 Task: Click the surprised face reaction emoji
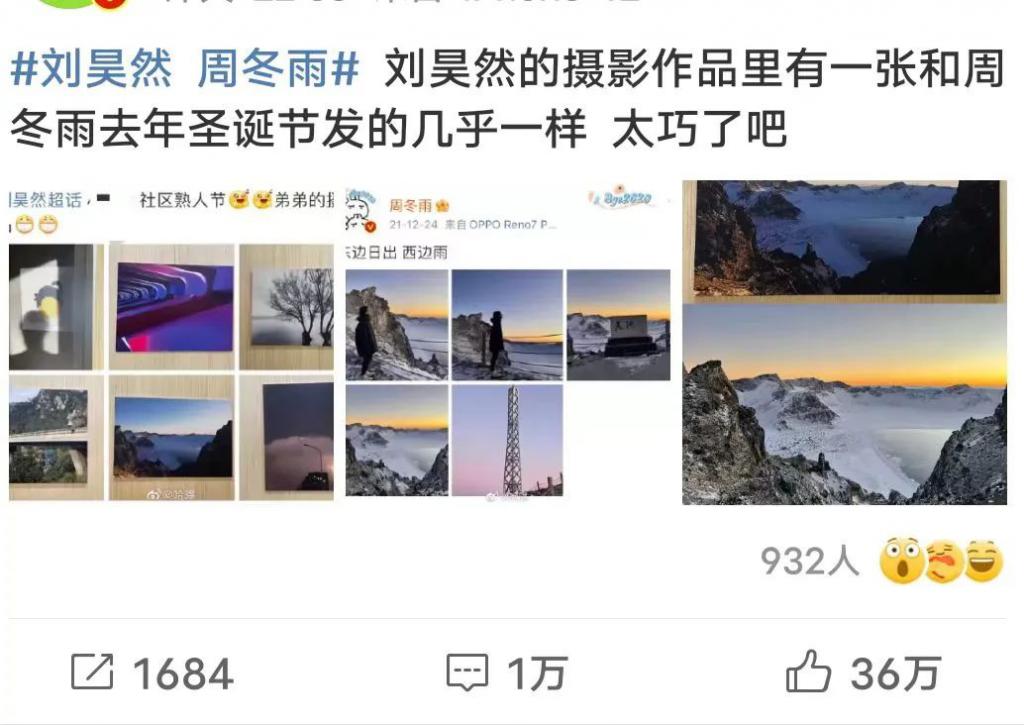tap(902, 561)
